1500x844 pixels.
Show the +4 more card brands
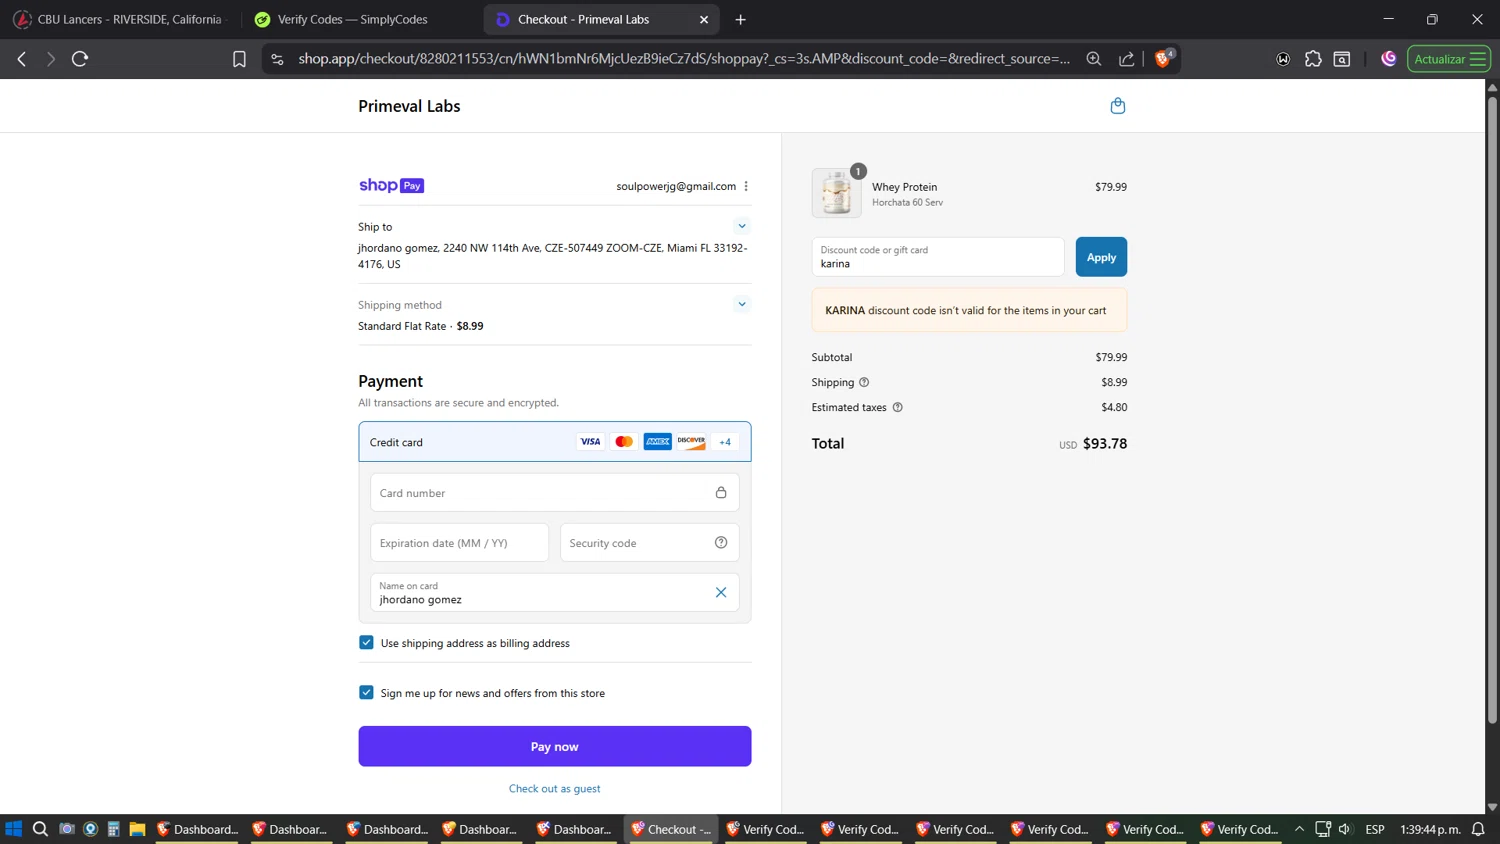point(725,442)
